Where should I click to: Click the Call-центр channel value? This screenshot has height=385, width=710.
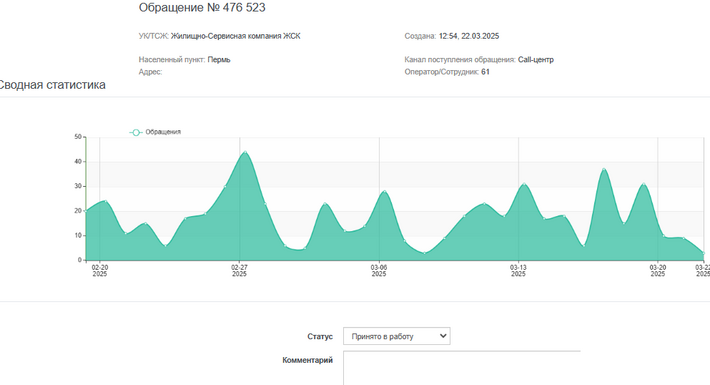click(x=536, y=60)
